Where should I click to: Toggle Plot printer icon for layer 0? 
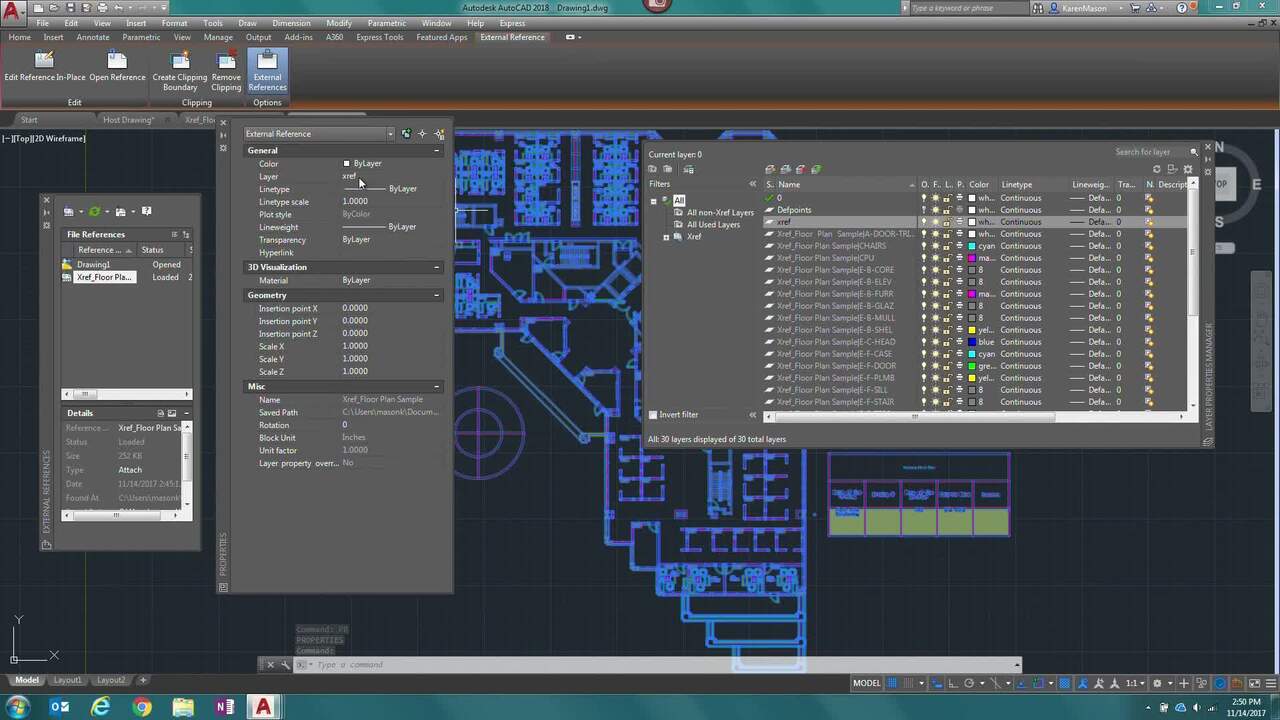(x=960, y=198)
